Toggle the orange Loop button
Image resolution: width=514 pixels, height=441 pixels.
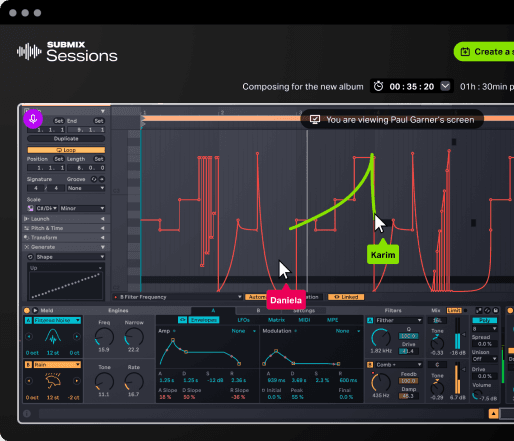tap(66, 150)
